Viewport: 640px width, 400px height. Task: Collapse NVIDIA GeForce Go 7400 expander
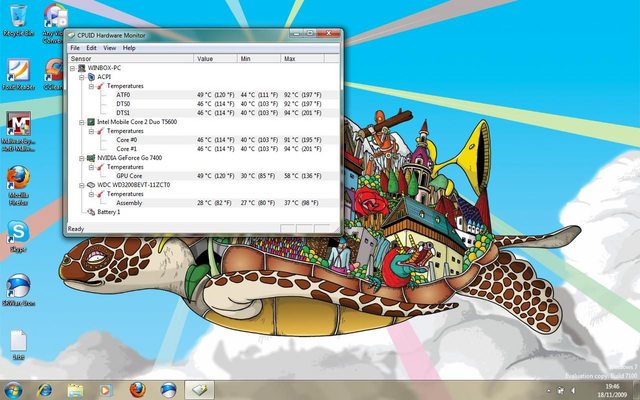coord(82,158)
